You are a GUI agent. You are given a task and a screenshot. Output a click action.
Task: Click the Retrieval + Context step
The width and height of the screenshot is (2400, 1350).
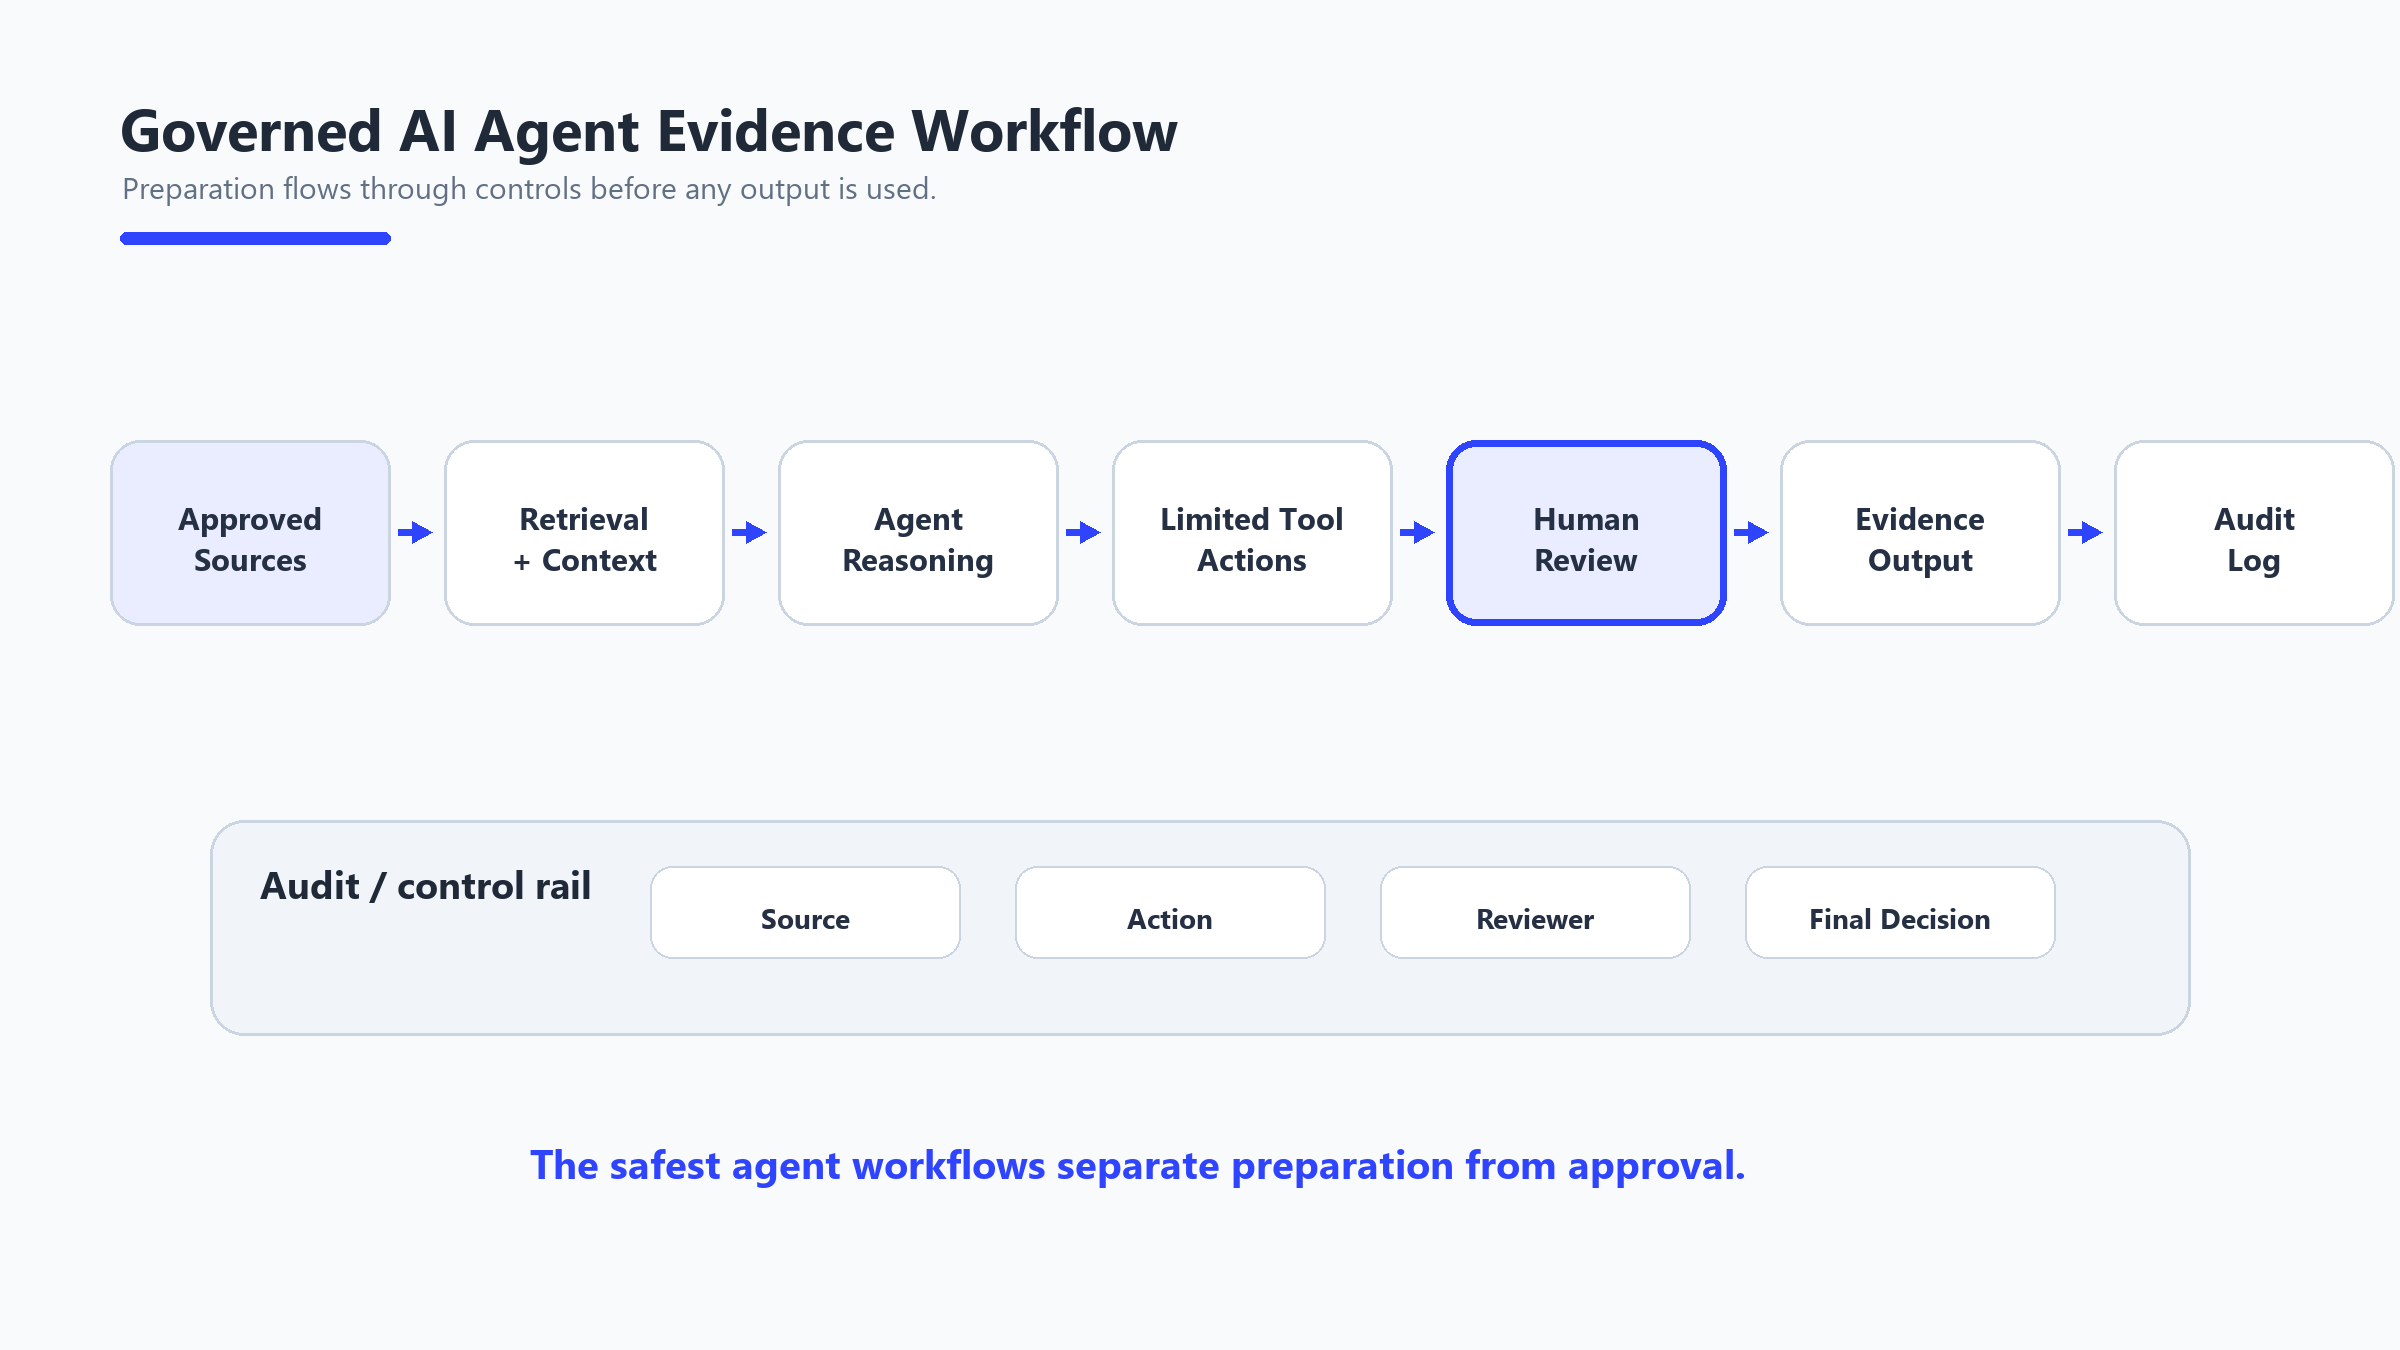(584, 533)
